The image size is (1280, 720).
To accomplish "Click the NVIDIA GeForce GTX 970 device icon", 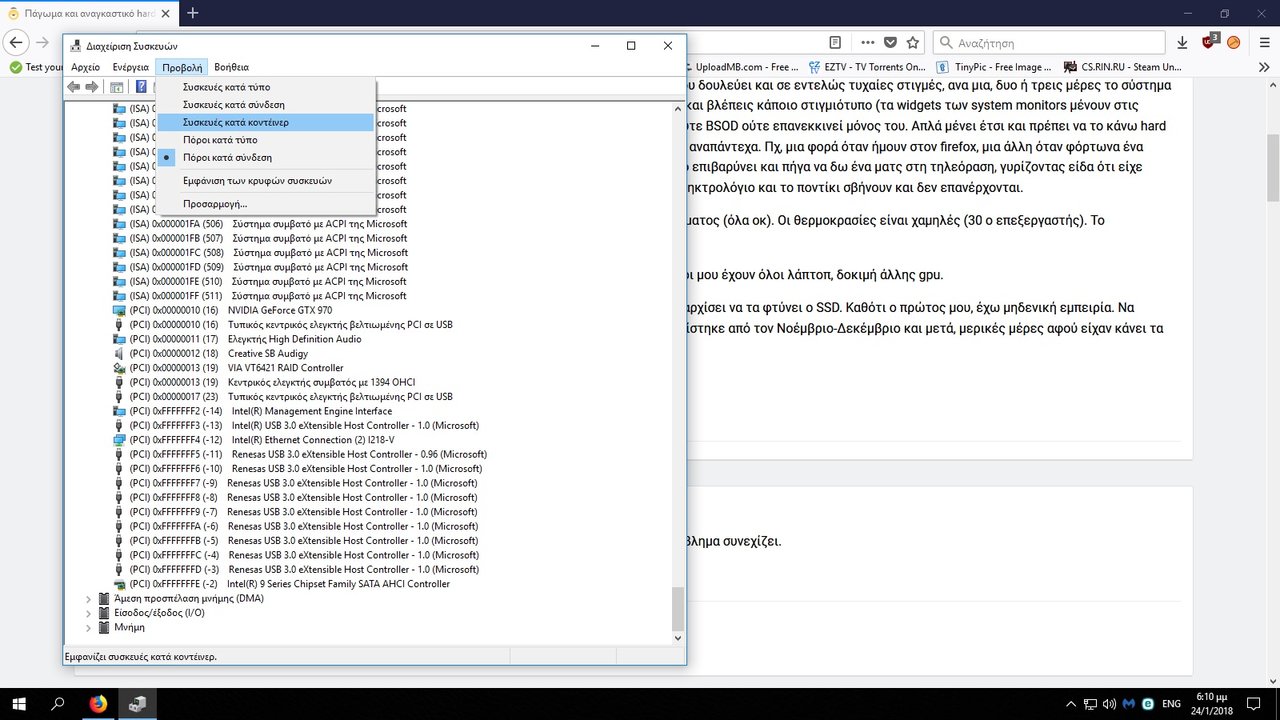I will 121,311.
